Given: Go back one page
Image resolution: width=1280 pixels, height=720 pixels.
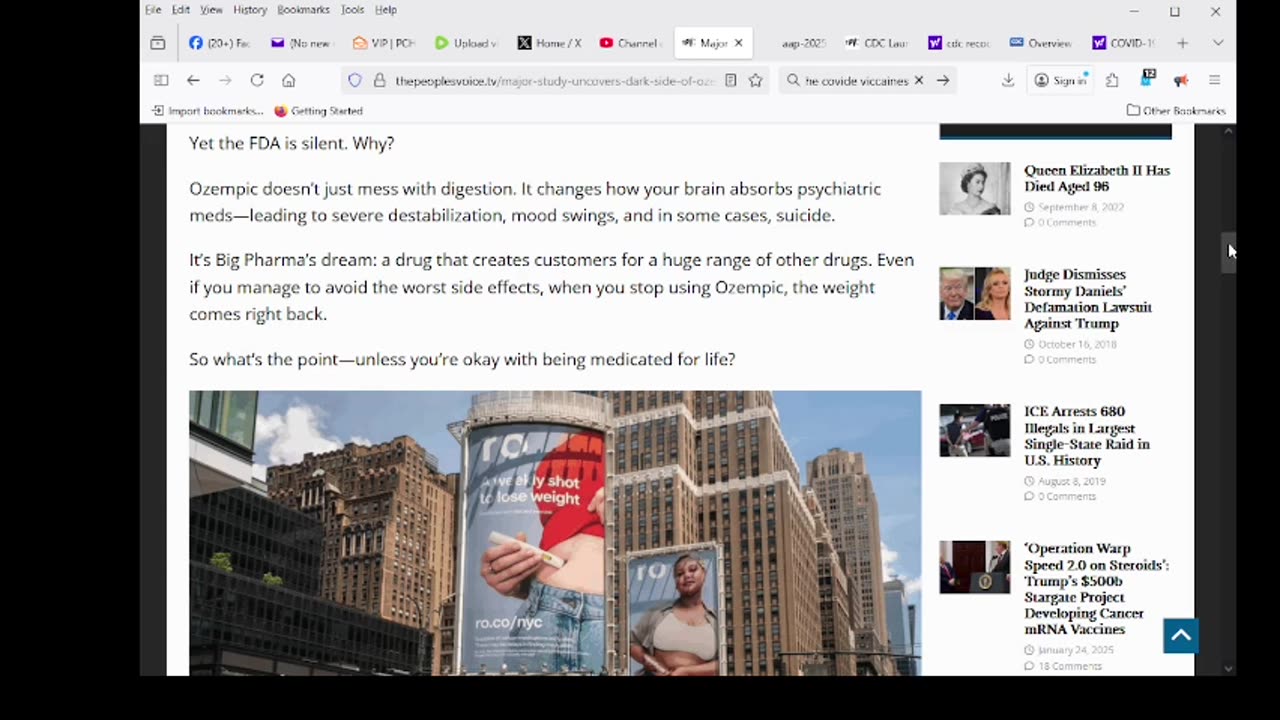Looking at the screenshot, I should pyautogui.click(x=193, y=80).
